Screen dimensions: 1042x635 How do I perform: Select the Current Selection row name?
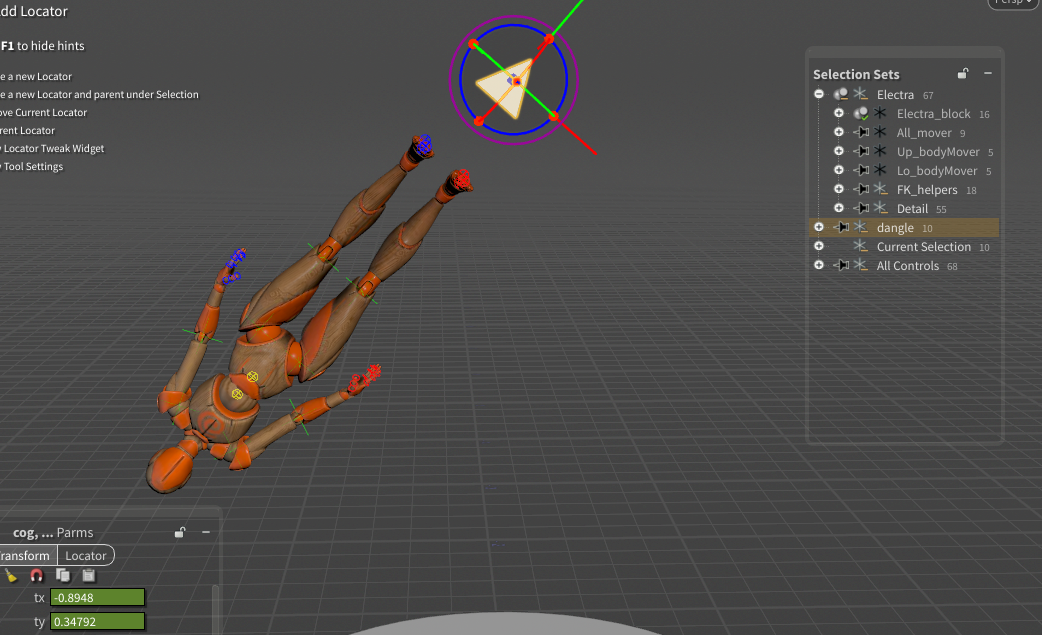coord(924,246)
